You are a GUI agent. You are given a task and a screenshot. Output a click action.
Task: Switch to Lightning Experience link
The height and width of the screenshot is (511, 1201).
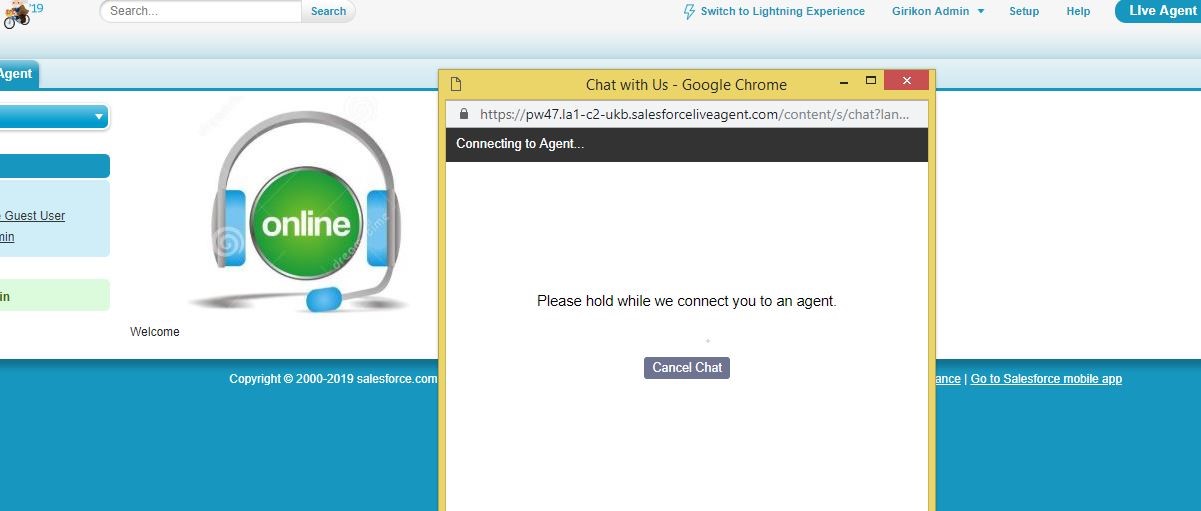coord(782,11)
